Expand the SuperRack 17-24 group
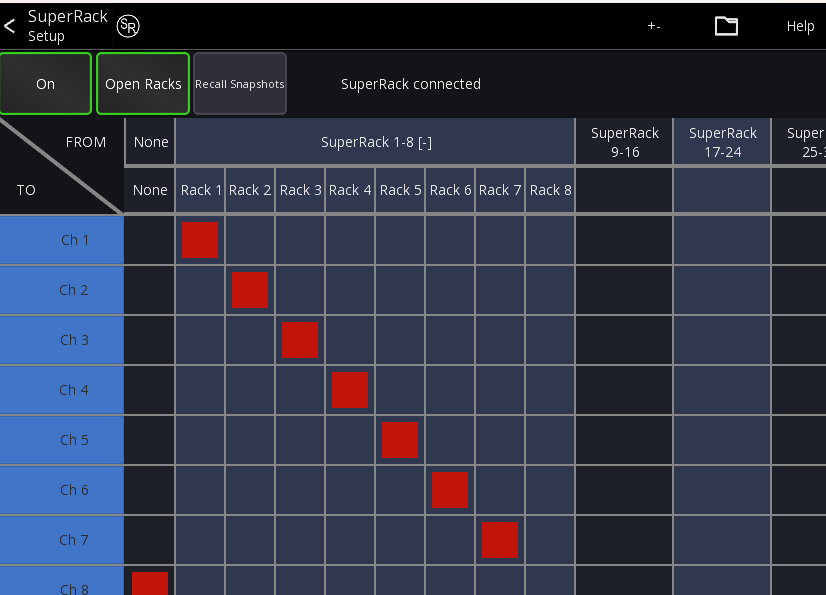Viewport: 826px width, 595px height. (722, 142)
